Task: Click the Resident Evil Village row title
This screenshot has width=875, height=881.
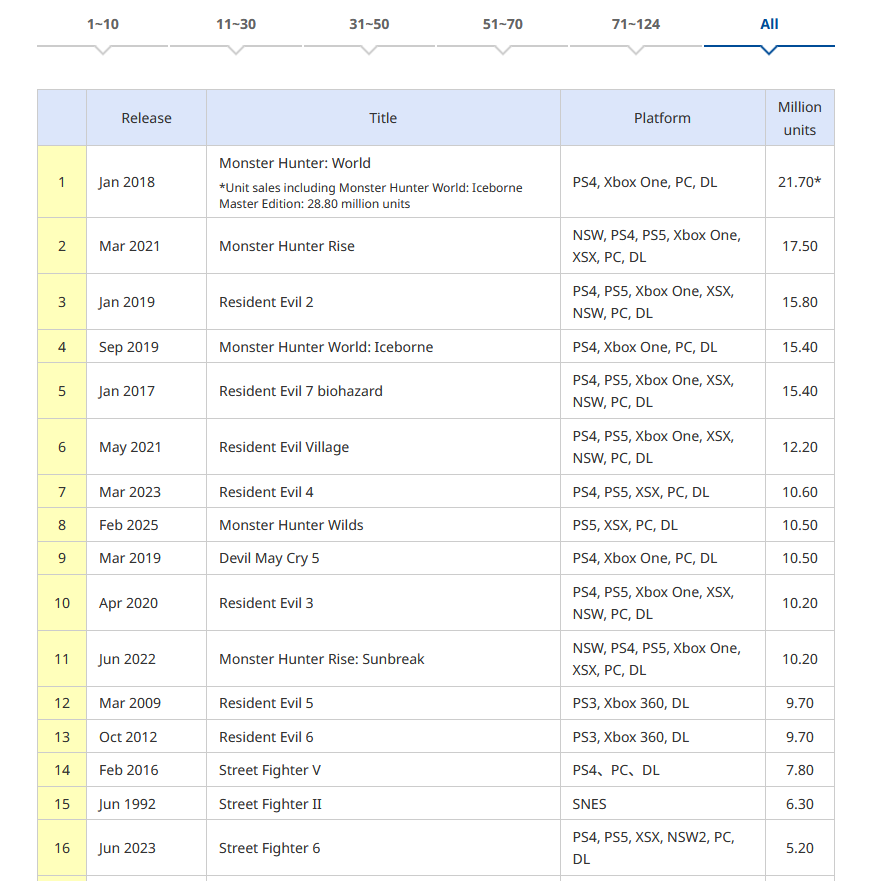Action: pos(284,447)
